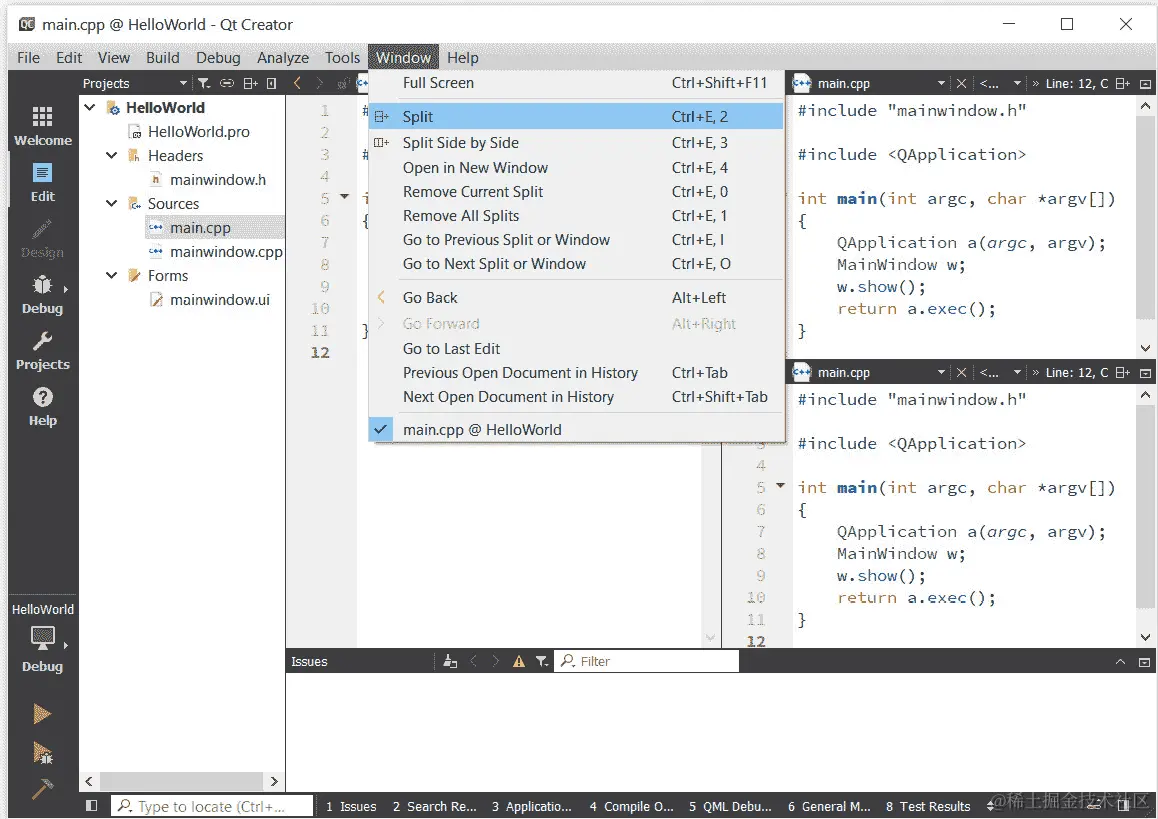Viewport: 1158px width, 819px height.
Task: Open the 2 Search Results tab
Action: 434,806
